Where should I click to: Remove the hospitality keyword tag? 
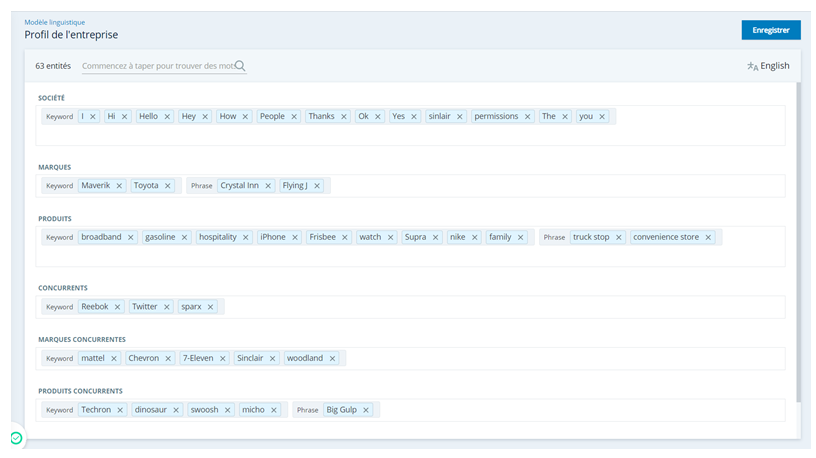point(246,237)
